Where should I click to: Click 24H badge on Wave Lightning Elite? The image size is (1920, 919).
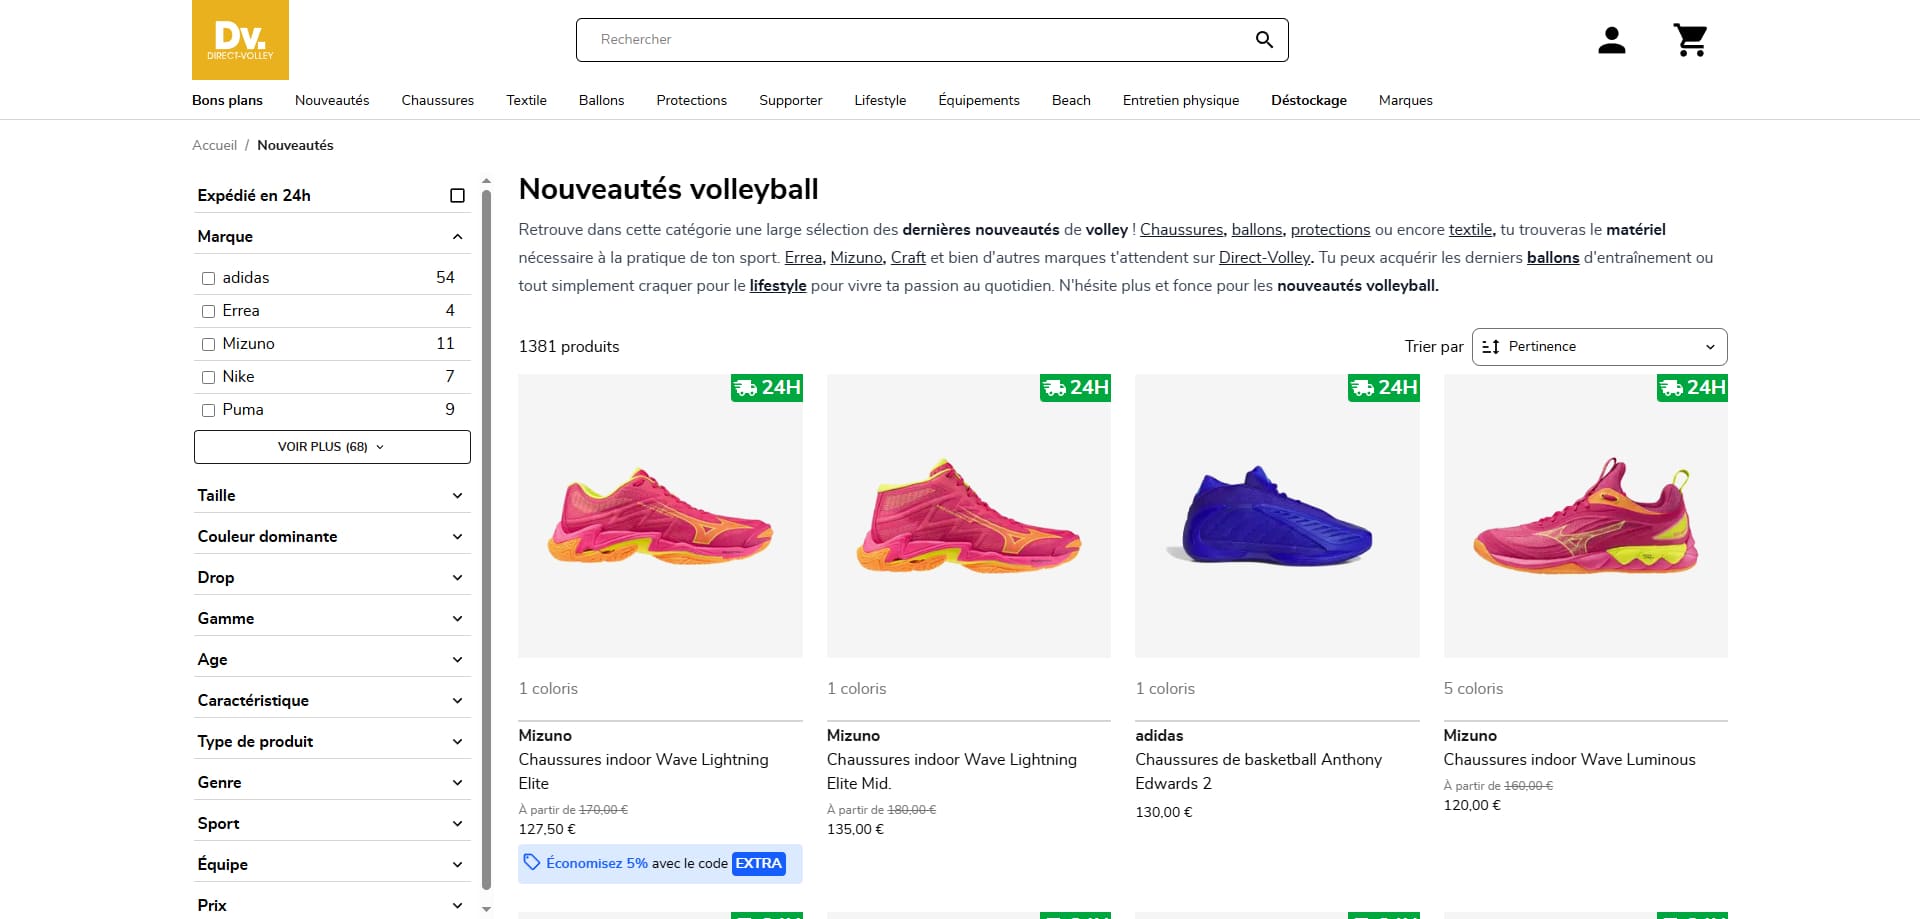(x=767, y=388)
